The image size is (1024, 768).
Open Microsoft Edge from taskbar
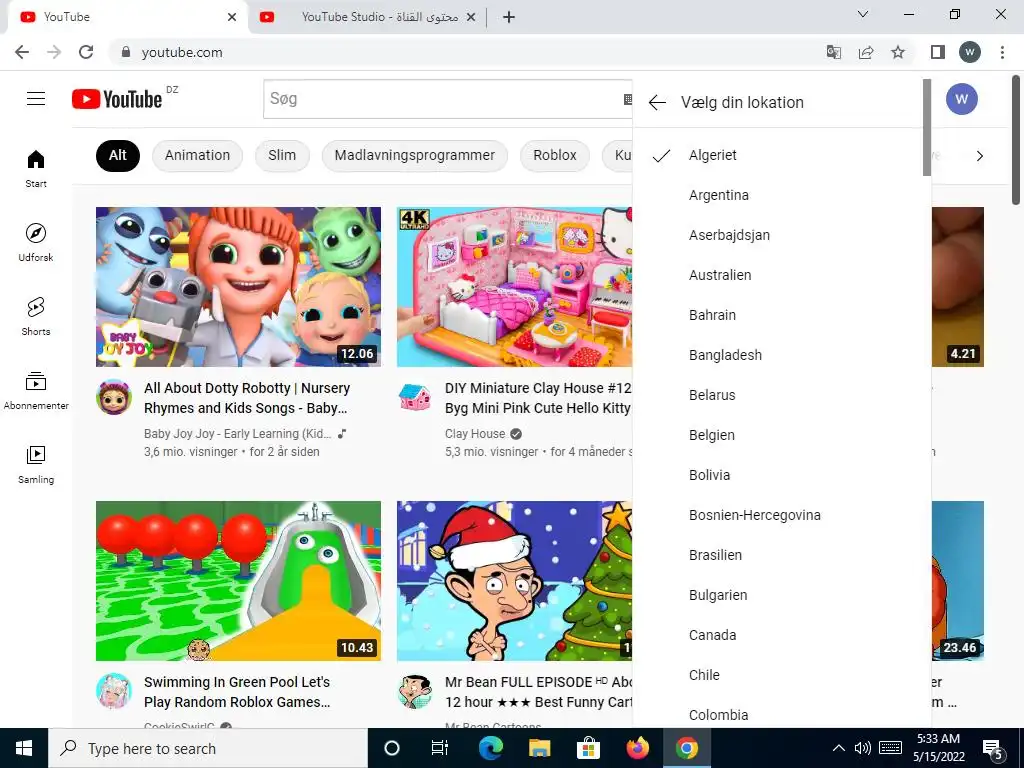tap(490, 748)
